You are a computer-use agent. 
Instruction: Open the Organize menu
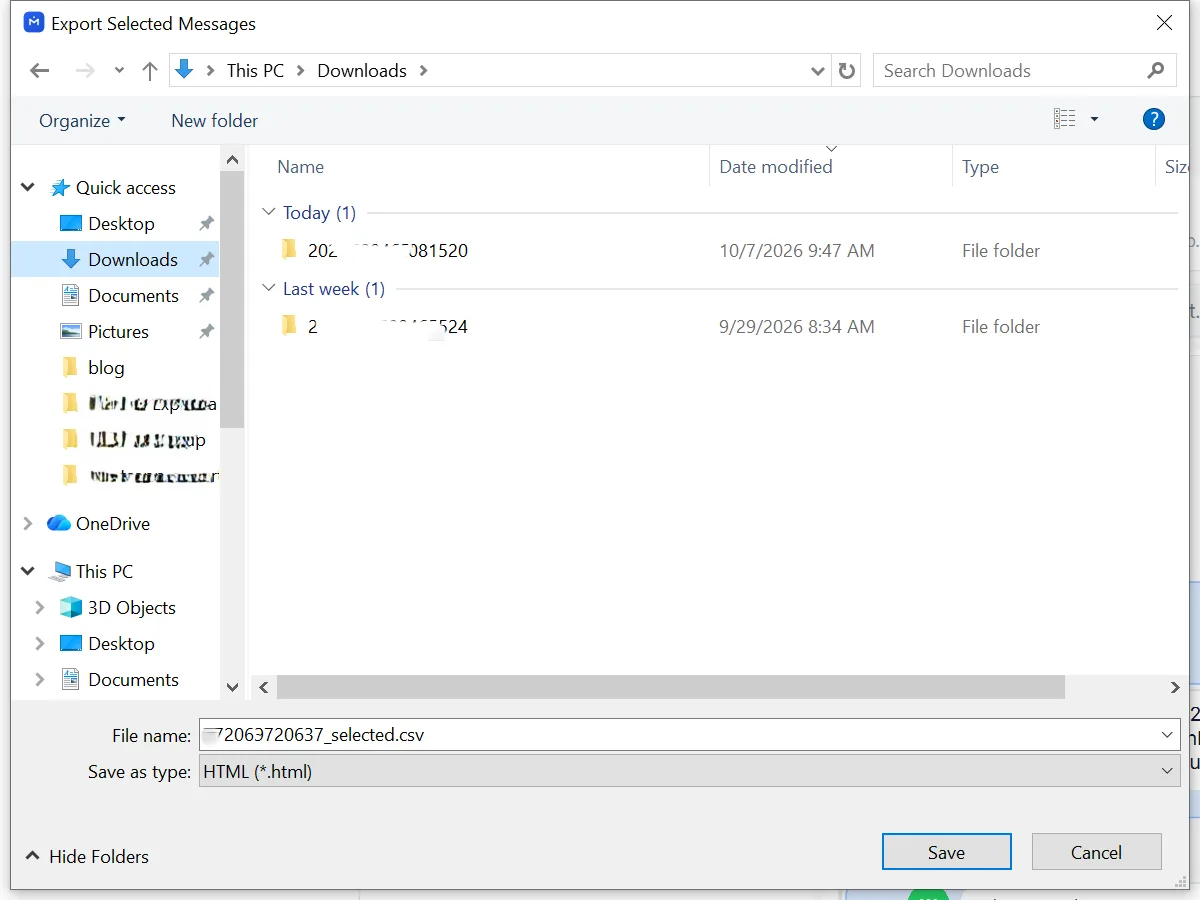[82, 121]
